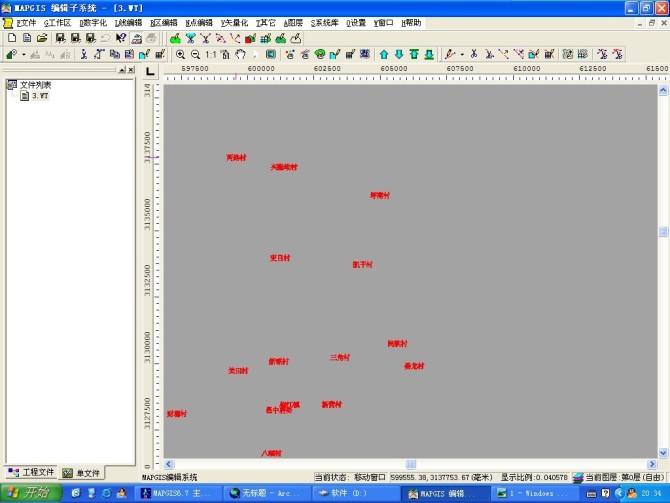Open dropdown arrow next to pen tool
The height and width of the screenshot is (503, 670).
pos(462,55)
